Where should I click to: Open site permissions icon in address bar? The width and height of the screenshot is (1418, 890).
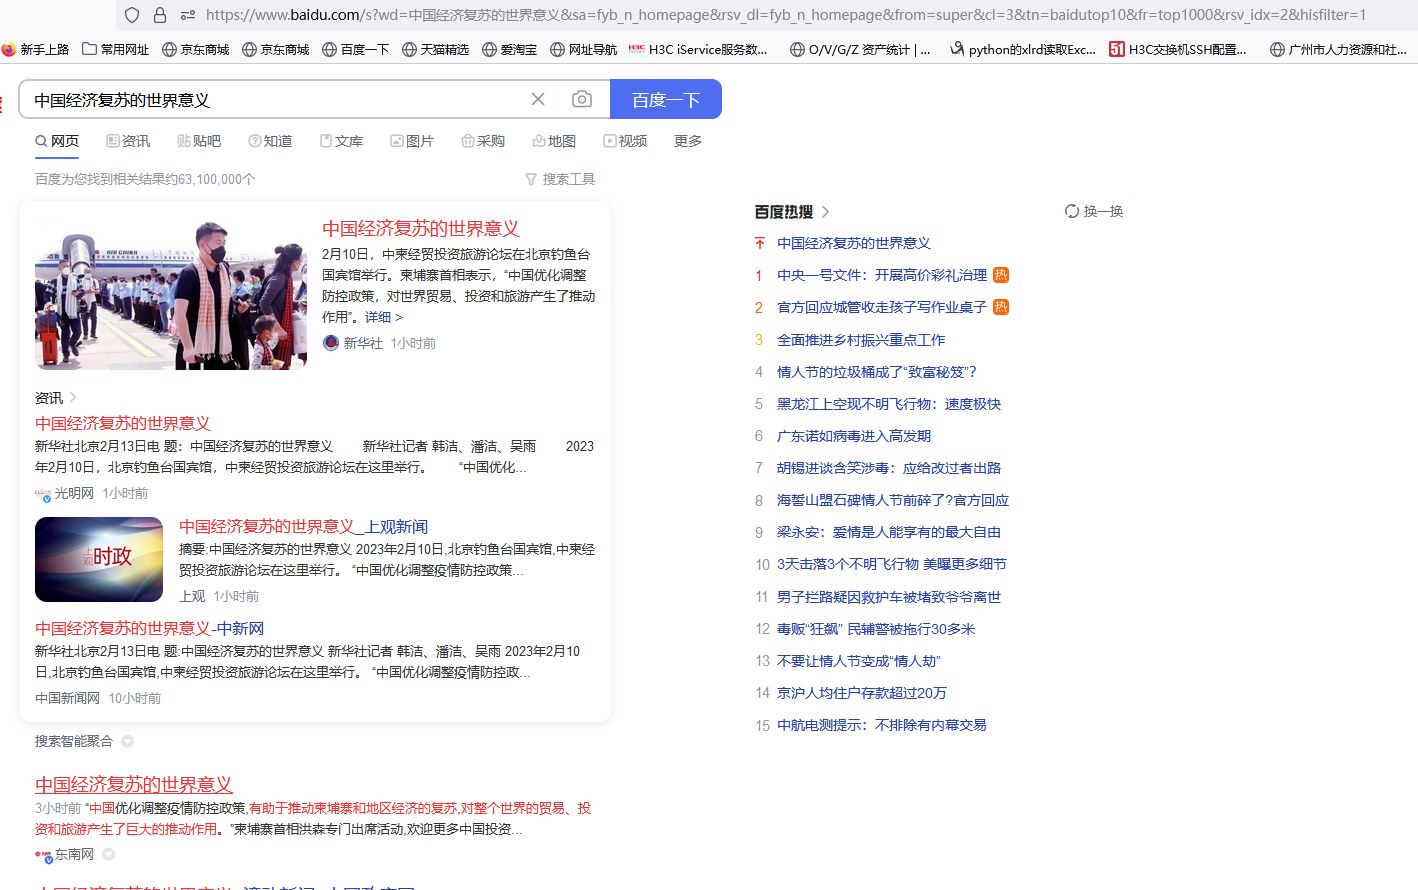pyautogui.click(x=188, y=15)
